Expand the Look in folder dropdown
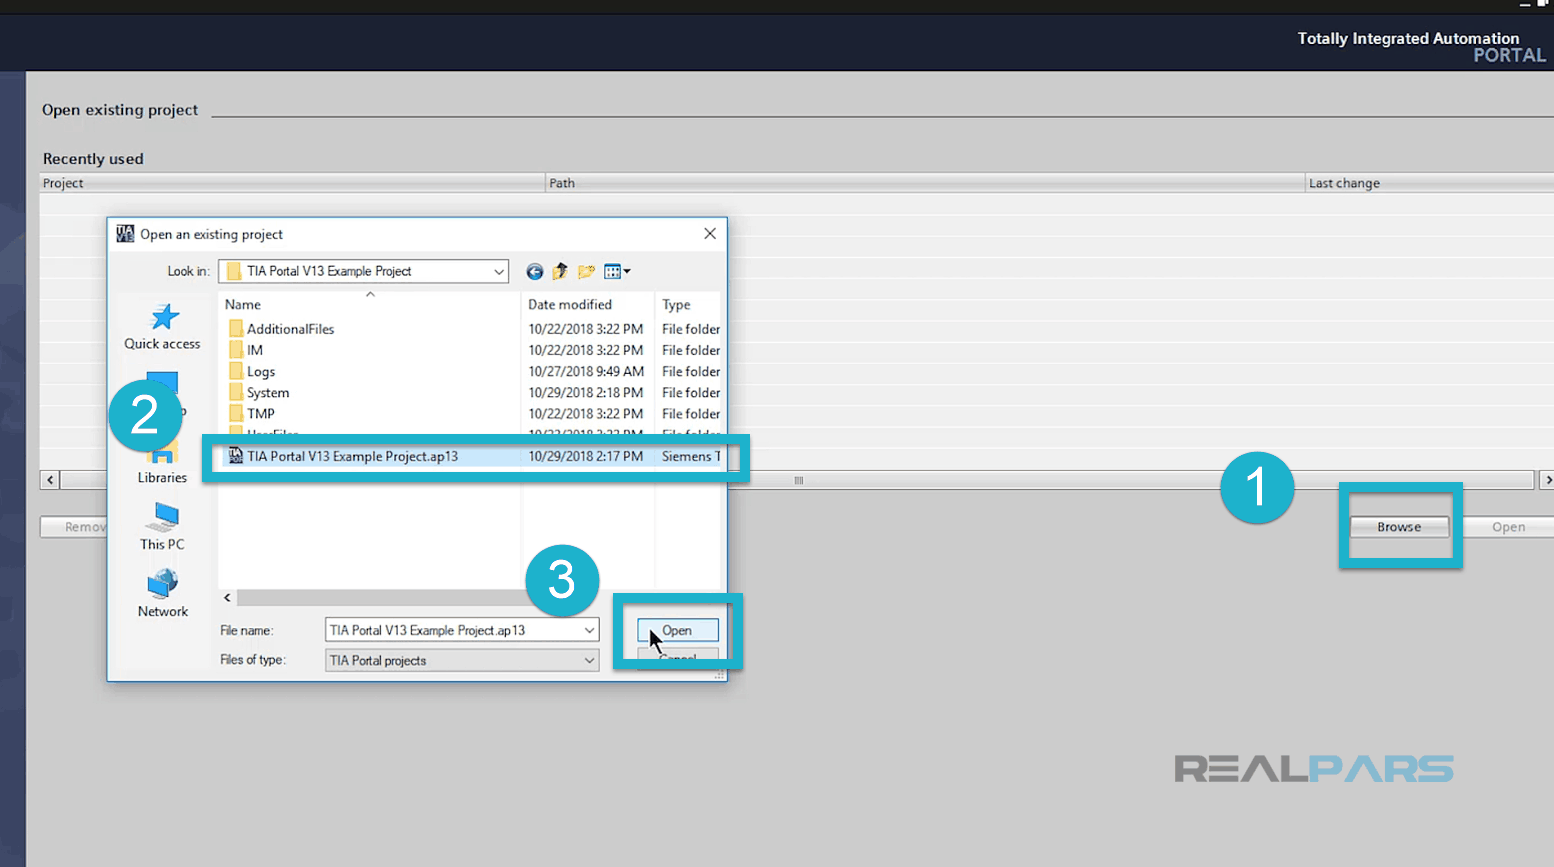The image size is (1554, 867). (x=498, y=271)
